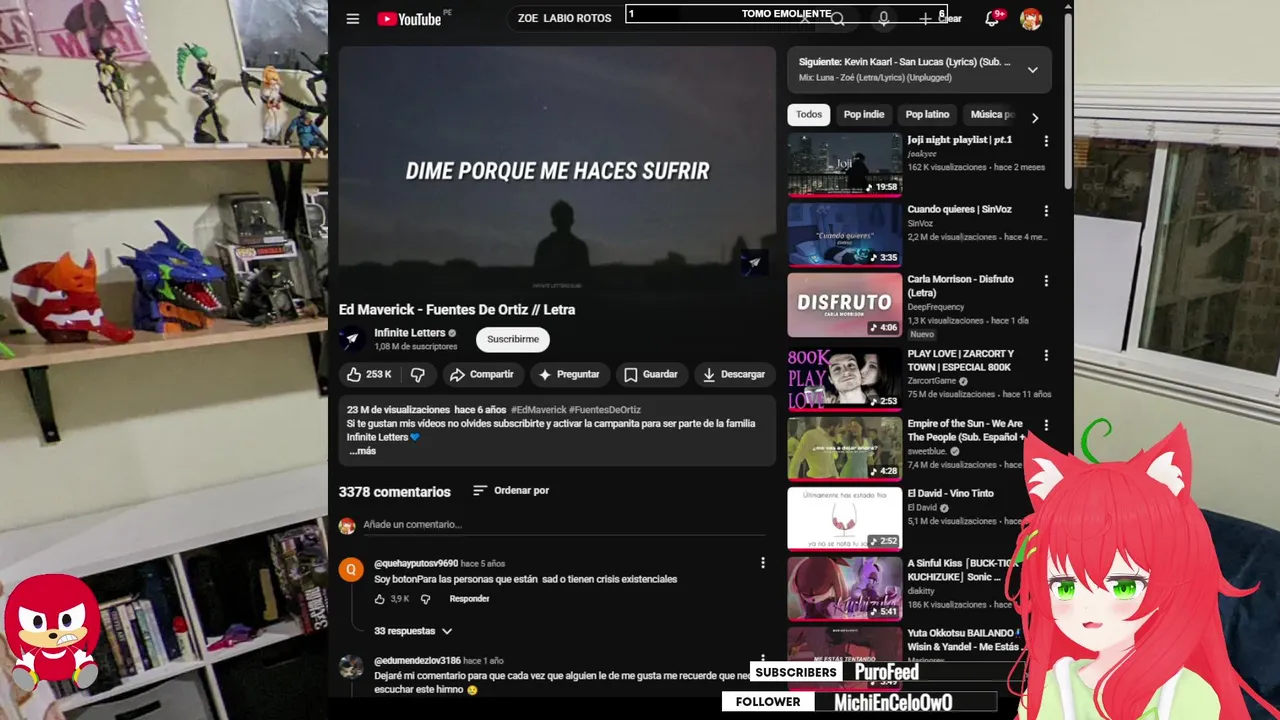Like the video with 253 K thumbs up

tap(368, 374)
